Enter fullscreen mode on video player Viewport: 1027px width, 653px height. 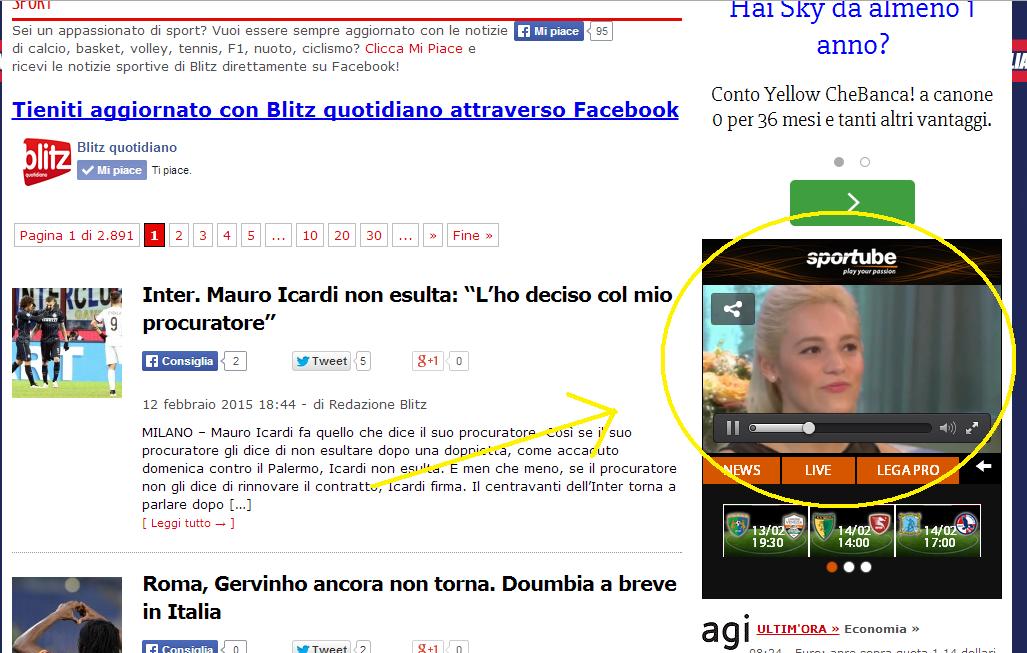click(x=972, y=428)
